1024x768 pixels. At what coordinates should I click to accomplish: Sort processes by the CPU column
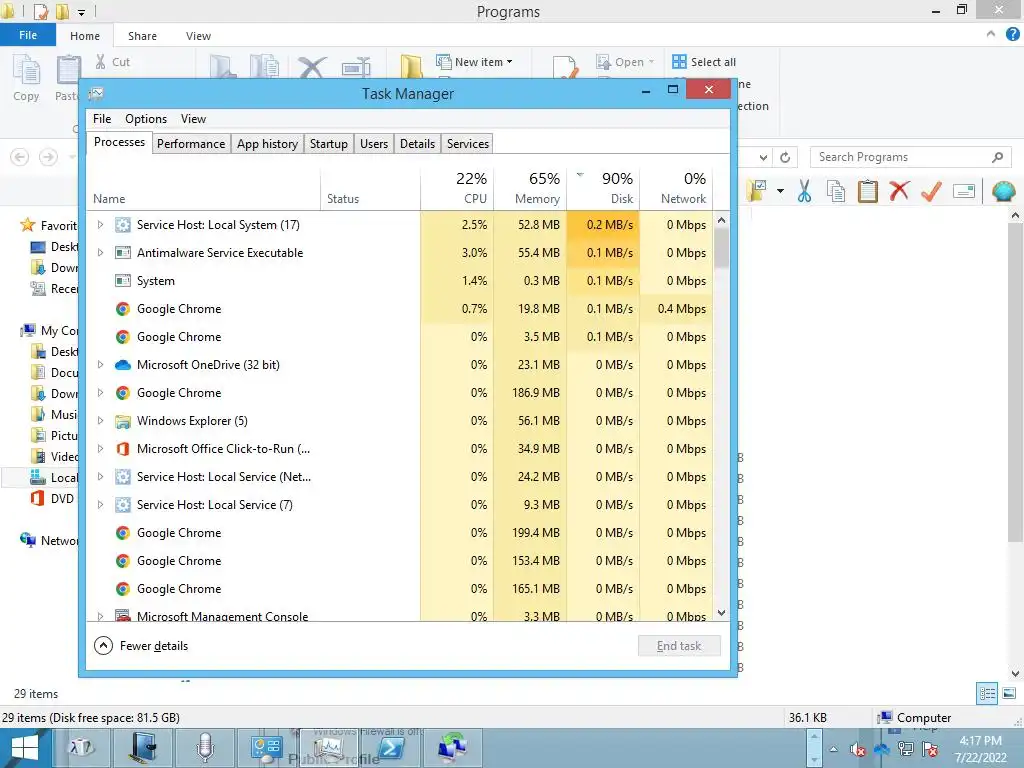point(457,189)
